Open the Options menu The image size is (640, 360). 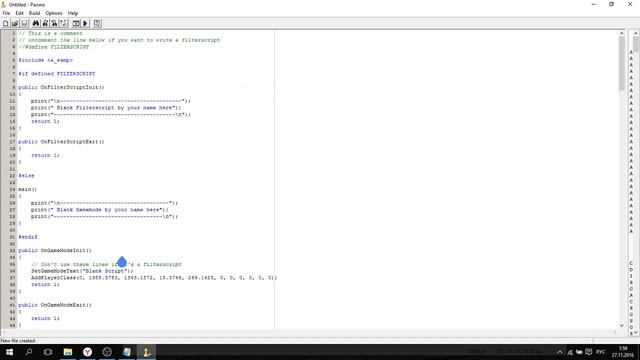pyautogui.click(x=54, y=13)
